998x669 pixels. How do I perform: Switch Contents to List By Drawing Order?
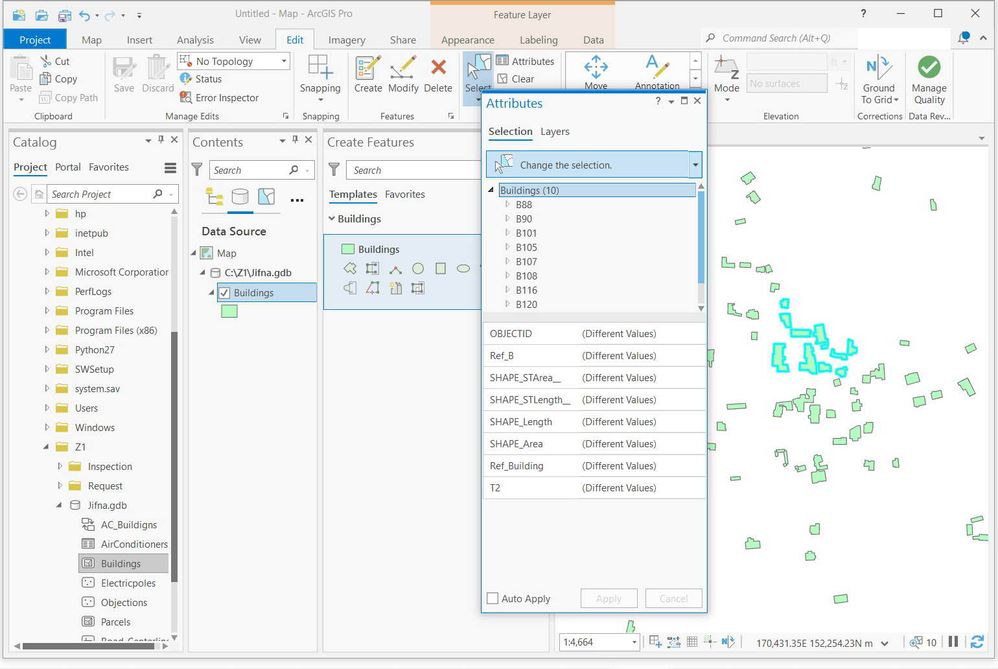coord(214,197)
